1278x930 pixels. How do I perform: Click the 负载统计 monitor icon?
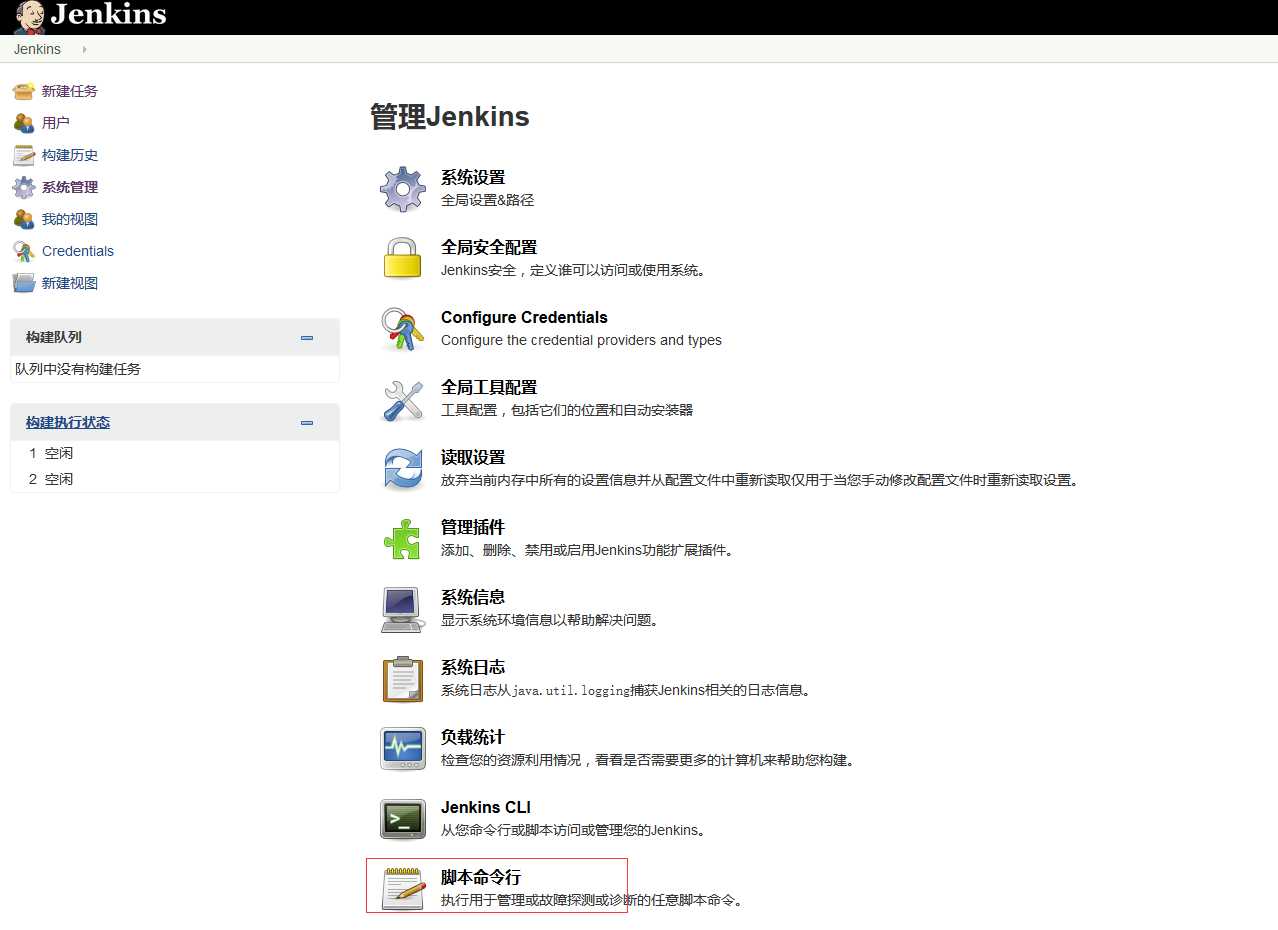point(403,749)
